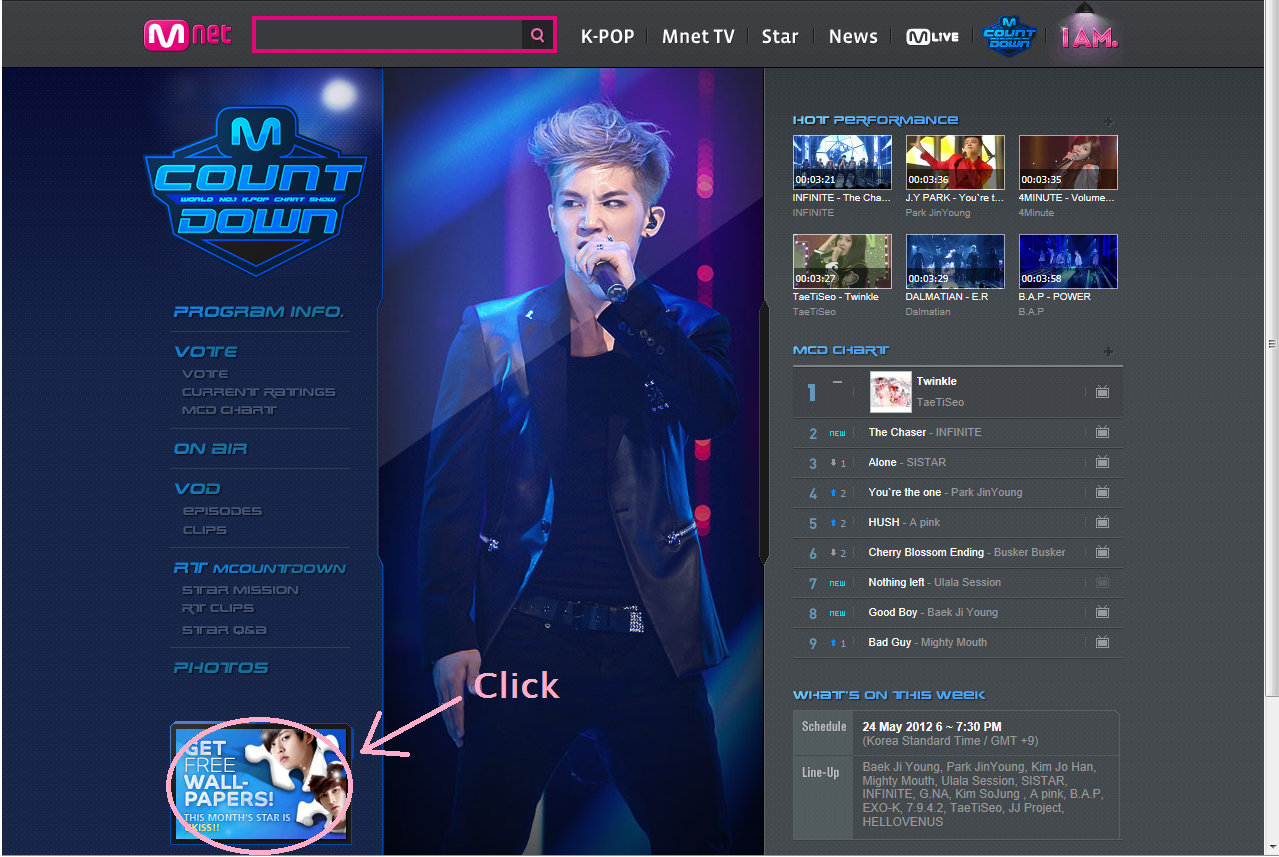Click TV icon for Good Boy row

click(x=1102, y=612)
